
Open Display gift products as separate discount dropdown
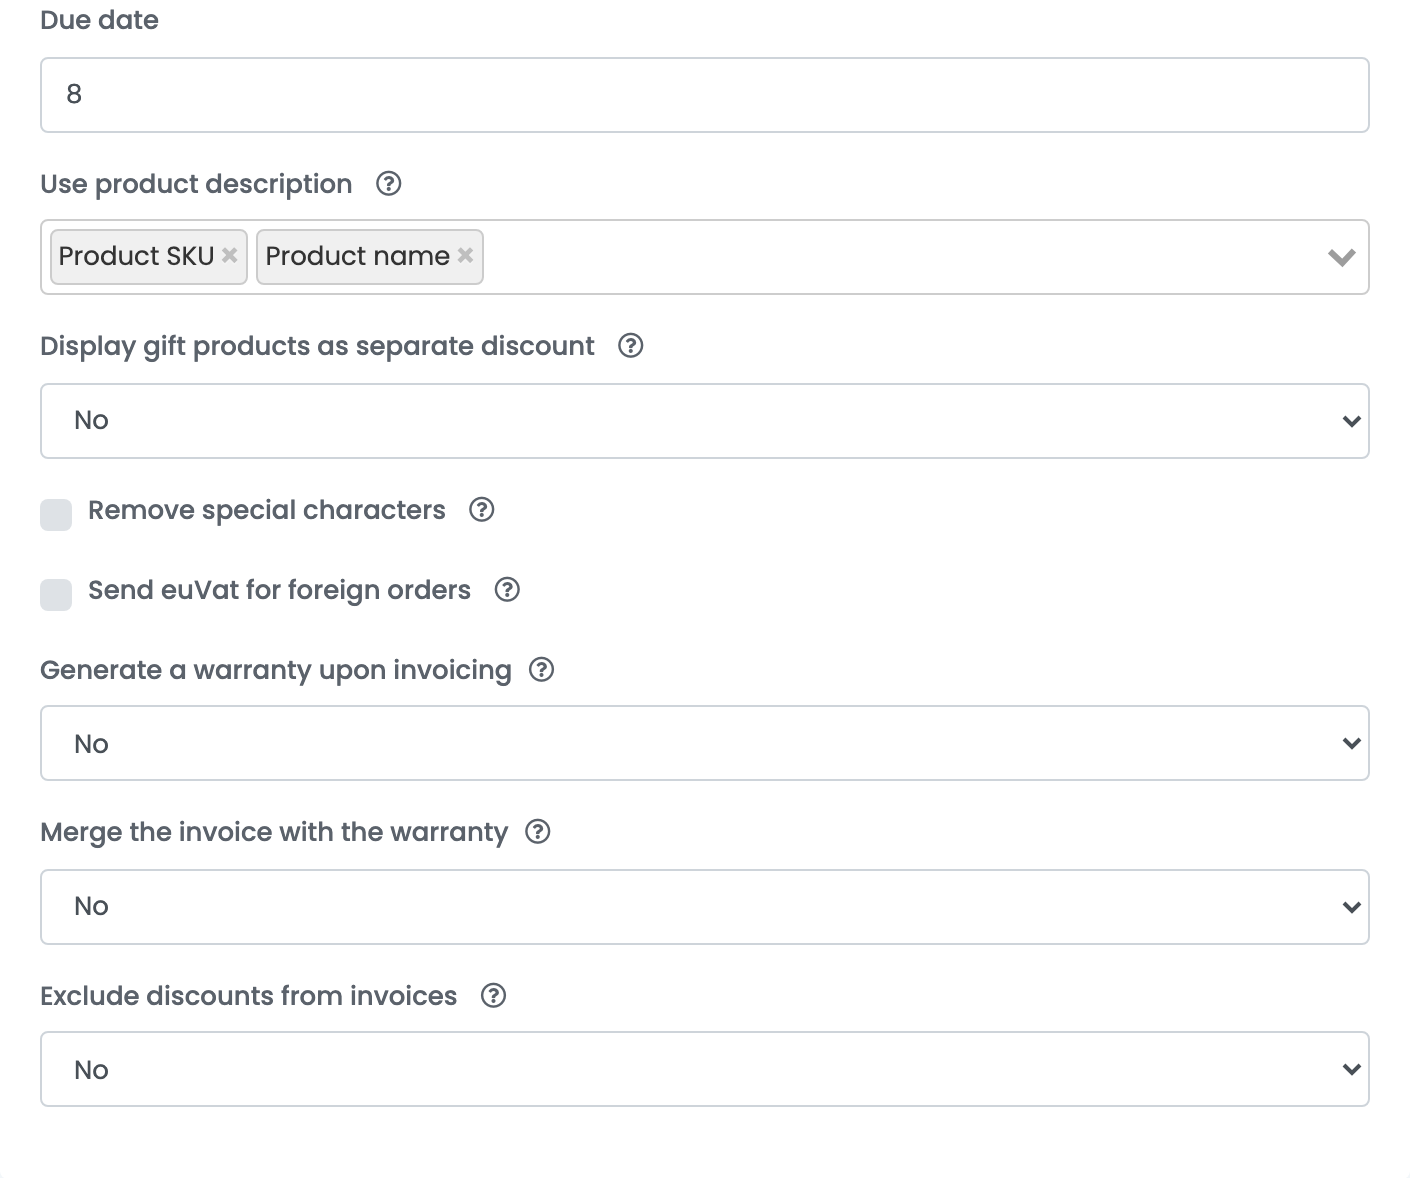pyautogui.click(x=705, y=421)
